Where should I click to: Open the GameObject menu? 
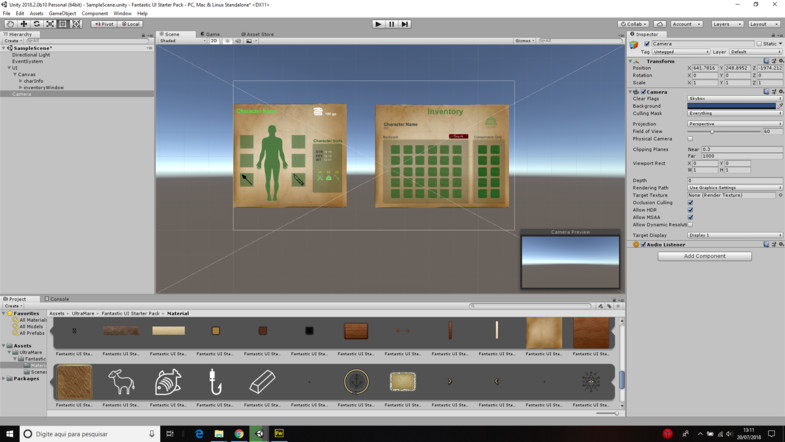coord(63,14)
